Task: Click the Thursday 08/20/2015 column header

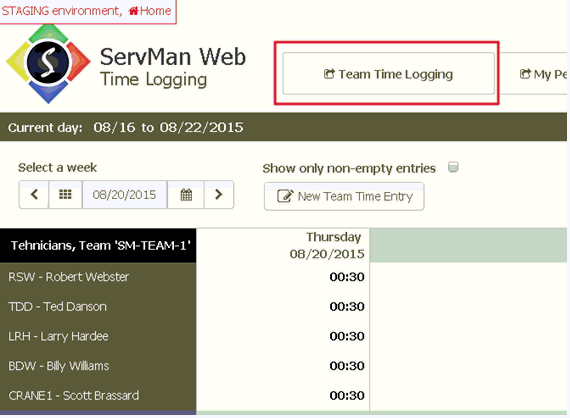Action: pos(327,245)
